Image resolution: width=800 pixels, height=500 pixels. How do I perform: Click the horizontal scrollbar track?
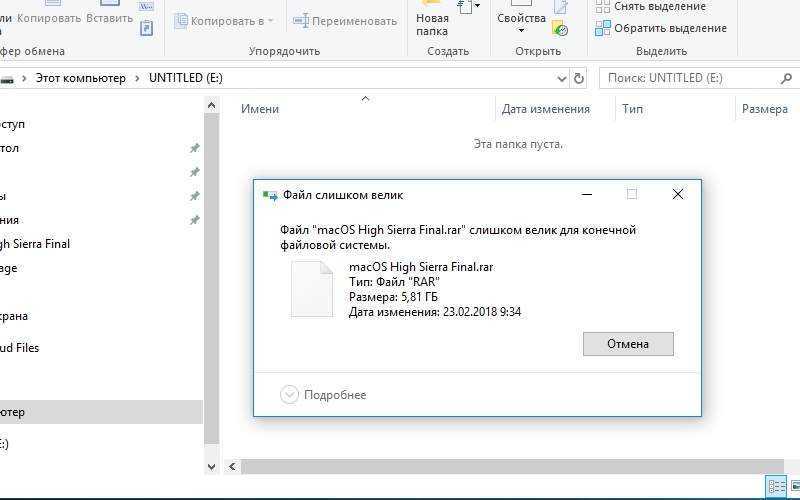pos(512,466)
